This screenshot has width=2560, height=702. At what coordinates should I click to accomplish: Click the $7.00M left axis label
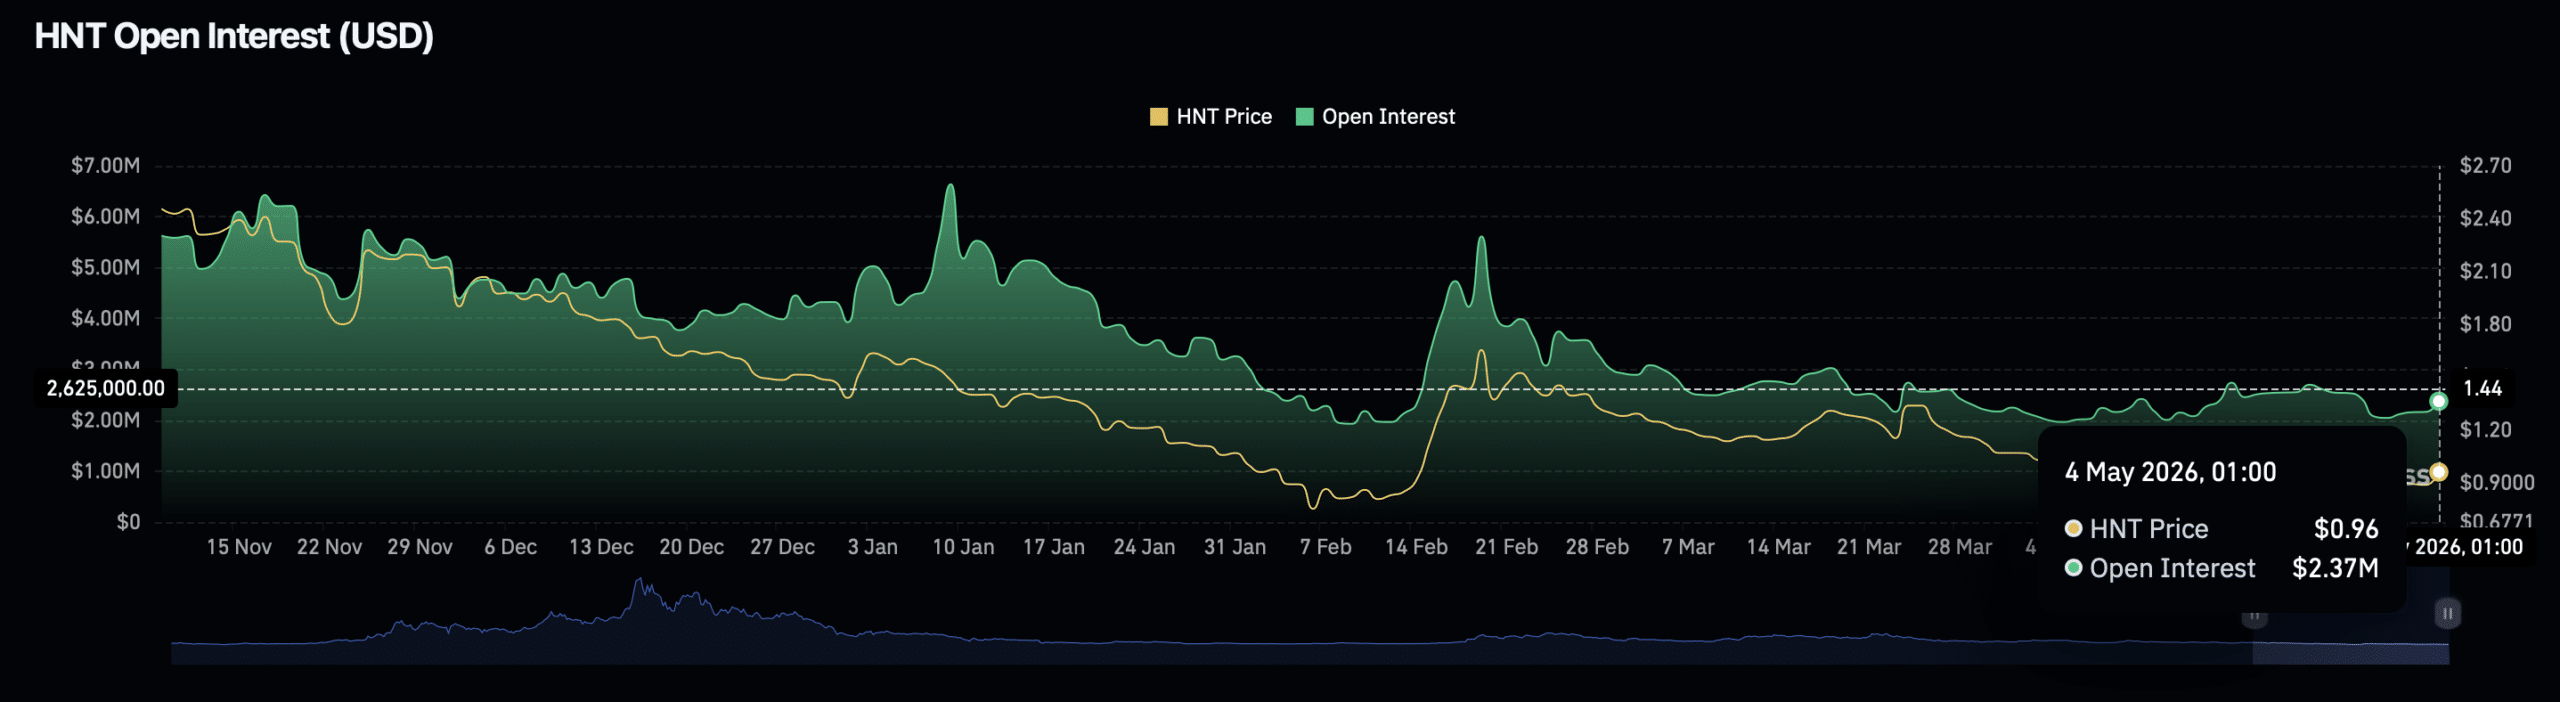tap(105, 166)
